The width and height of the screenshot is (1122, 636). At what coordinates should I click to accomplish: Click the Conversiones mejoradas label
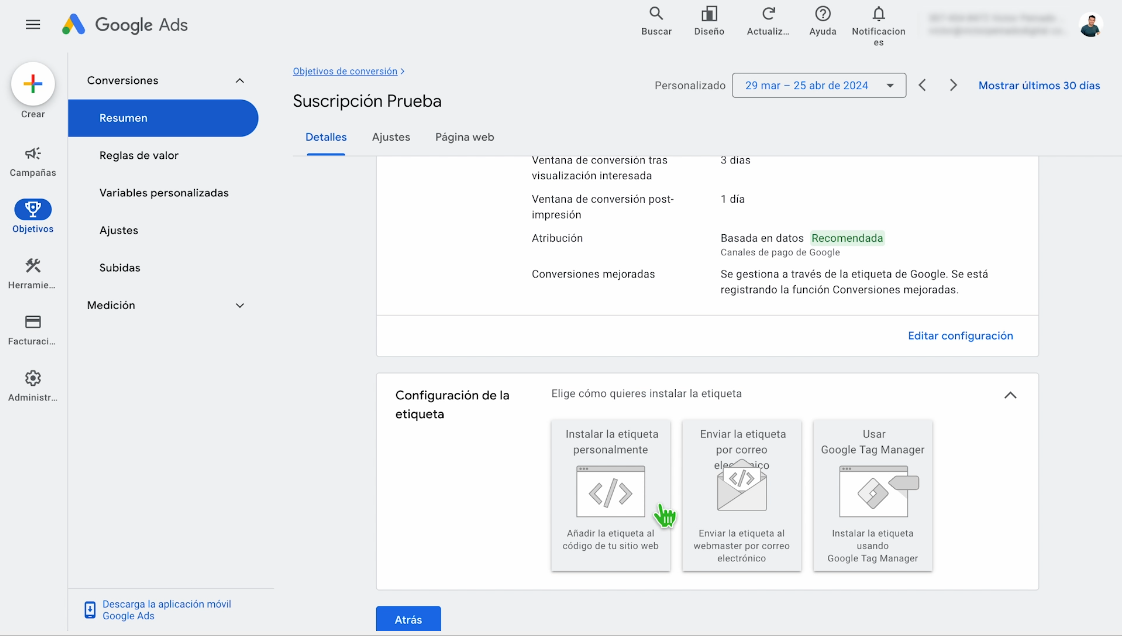coord(593,274)
